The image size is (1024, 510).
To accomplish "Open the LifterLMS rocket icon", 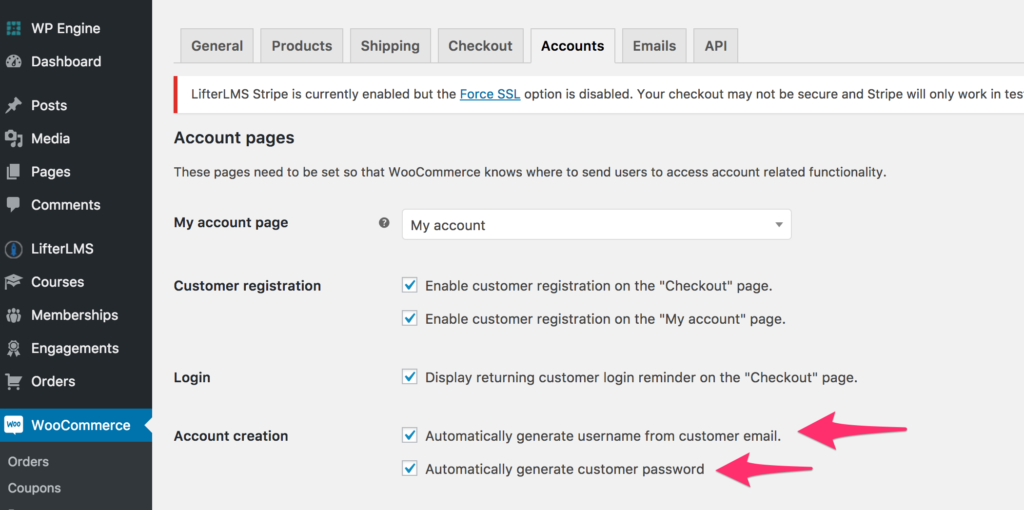I will (13, 249).
